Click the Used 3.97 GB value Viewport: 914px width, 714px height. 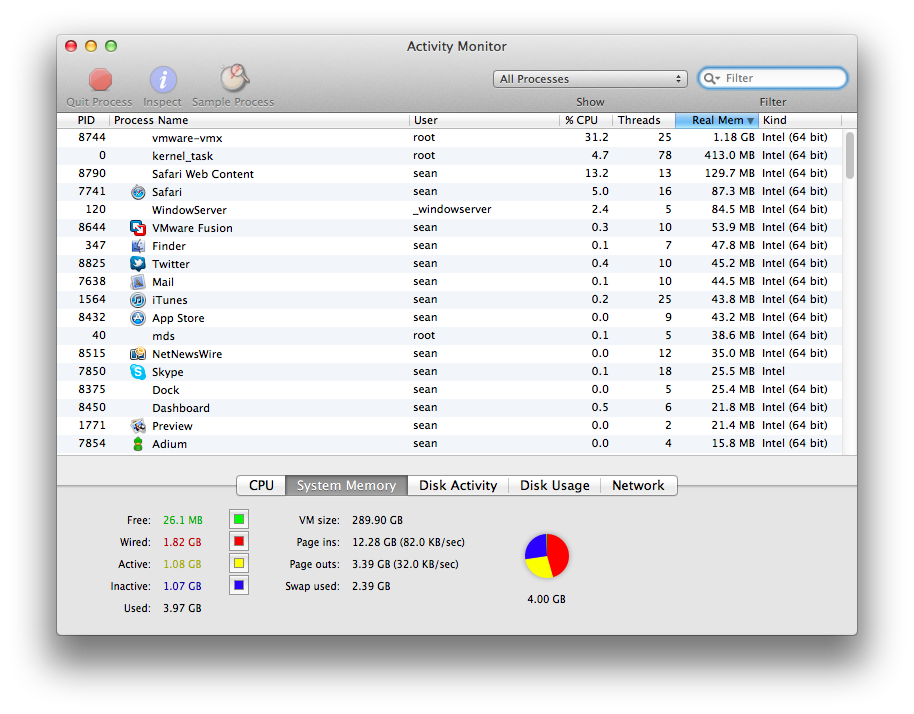[182, 609]
